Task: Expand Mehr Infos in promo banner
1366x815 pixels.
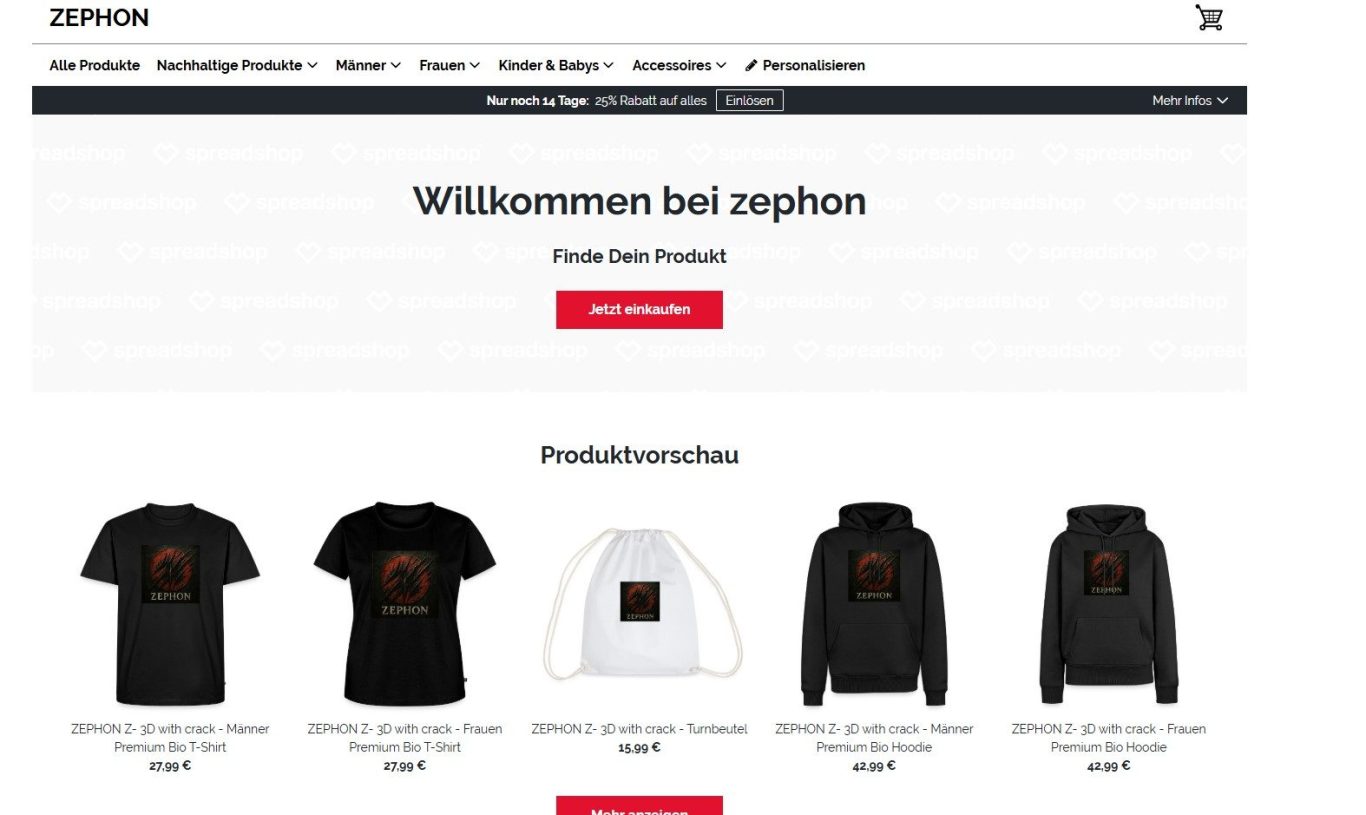Action: [1189, 100]
